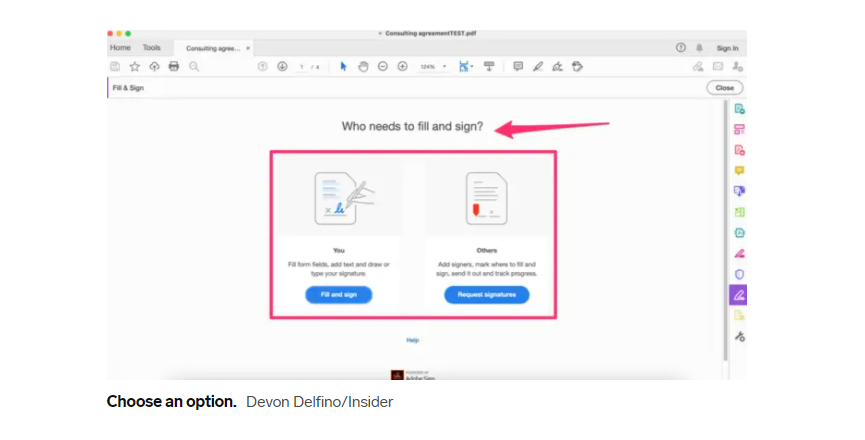Click the vertical scrollbar of document area

(x=725, y=230)
